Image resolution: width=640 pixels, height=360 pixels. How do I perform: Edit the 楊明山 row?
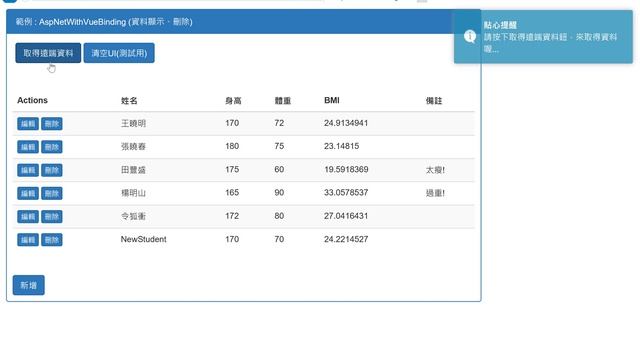[28, 193]
